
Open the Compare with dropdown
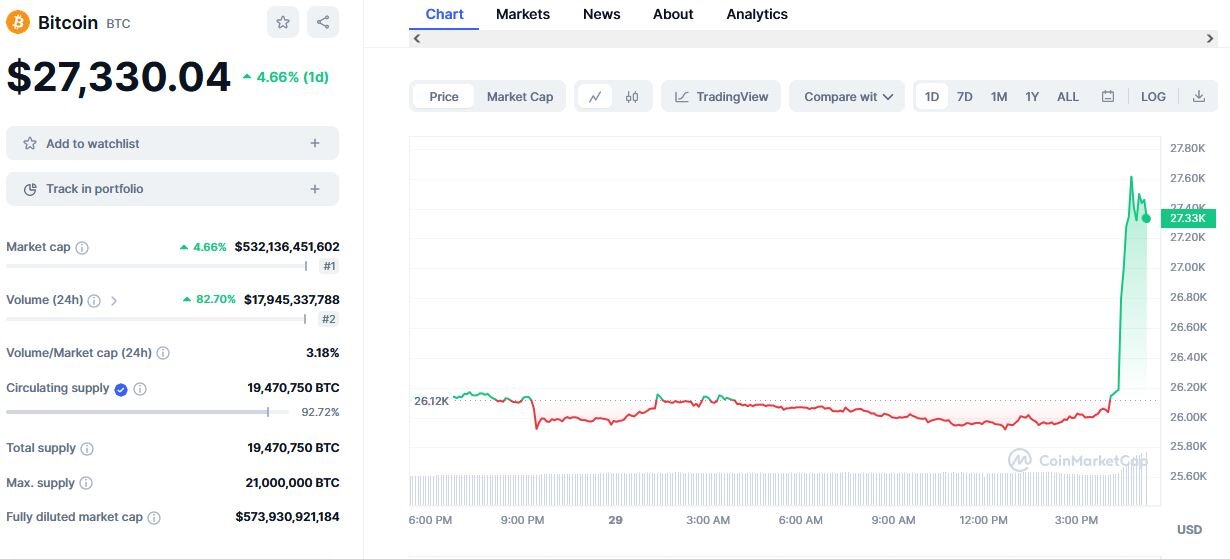[848, 97]
